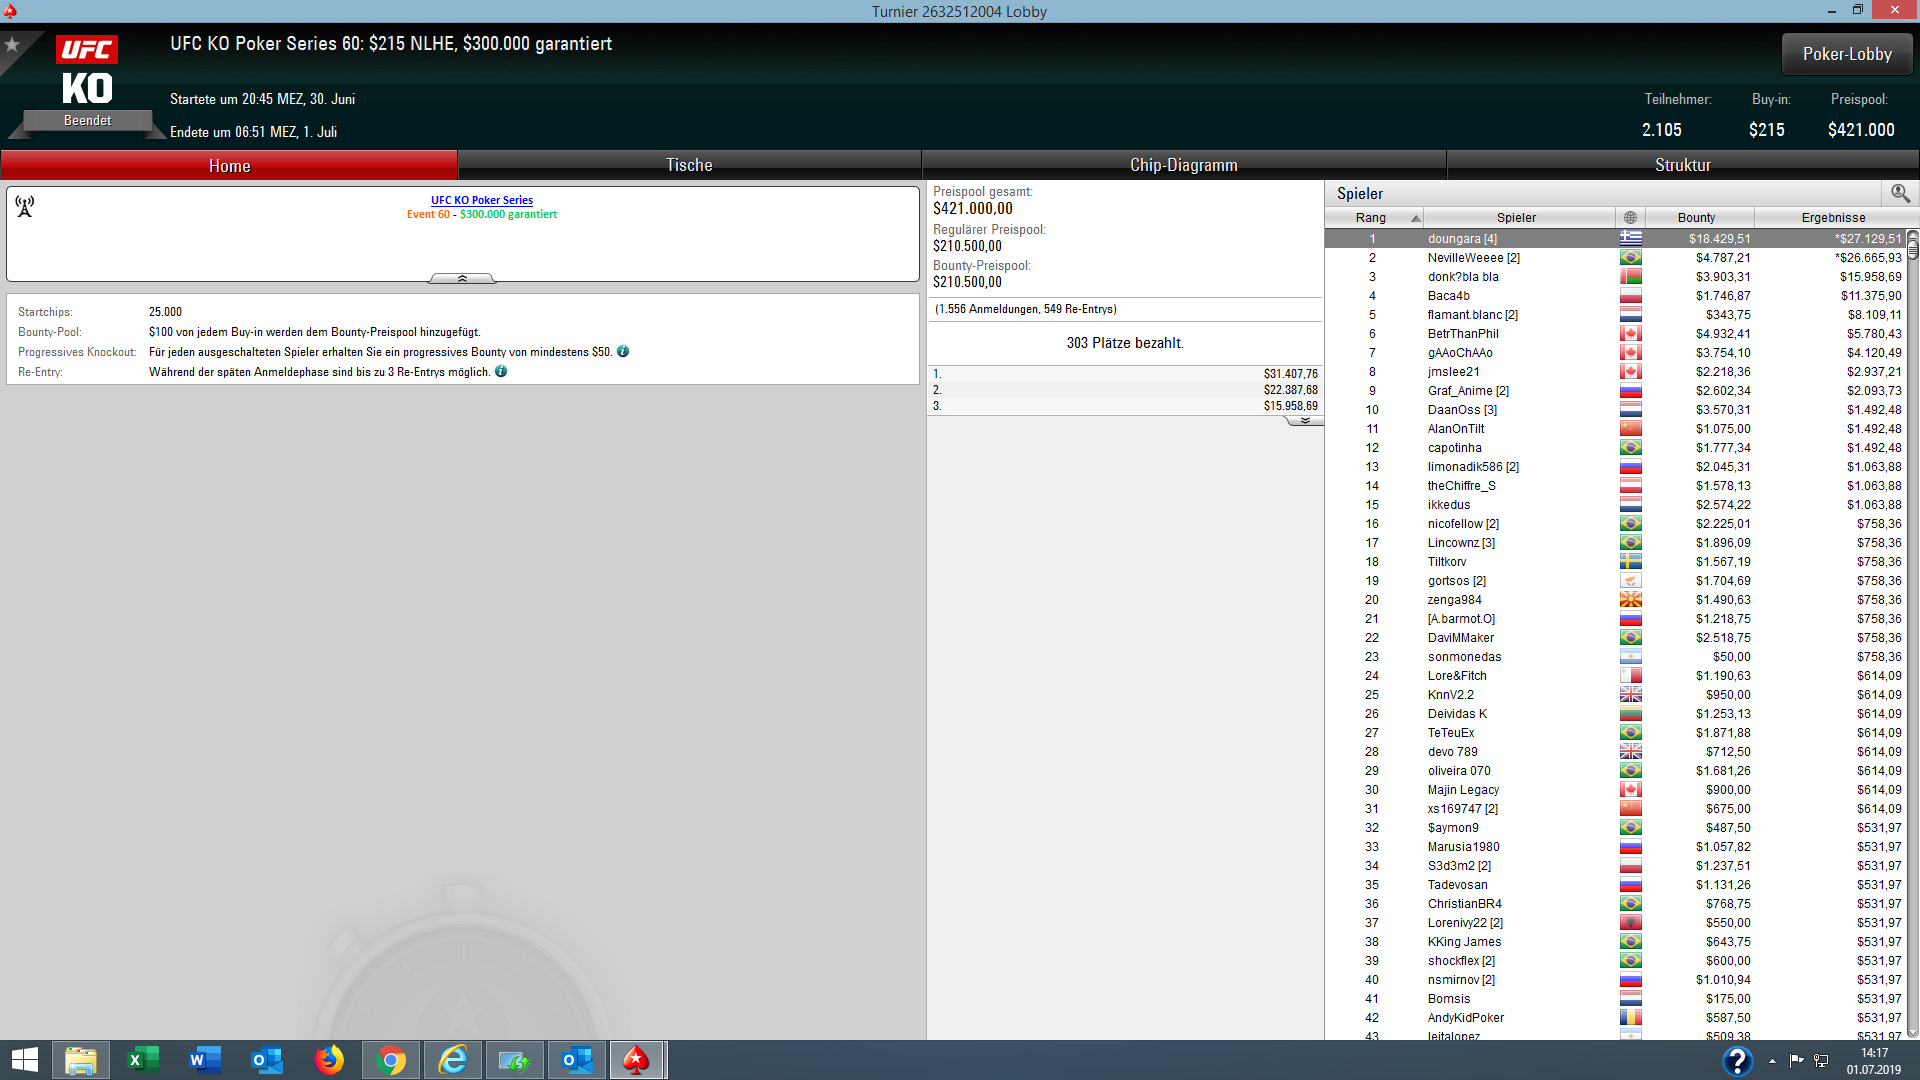Click the player search magnifier icon
1920x1080 pixels.
tap(1900, 193)
